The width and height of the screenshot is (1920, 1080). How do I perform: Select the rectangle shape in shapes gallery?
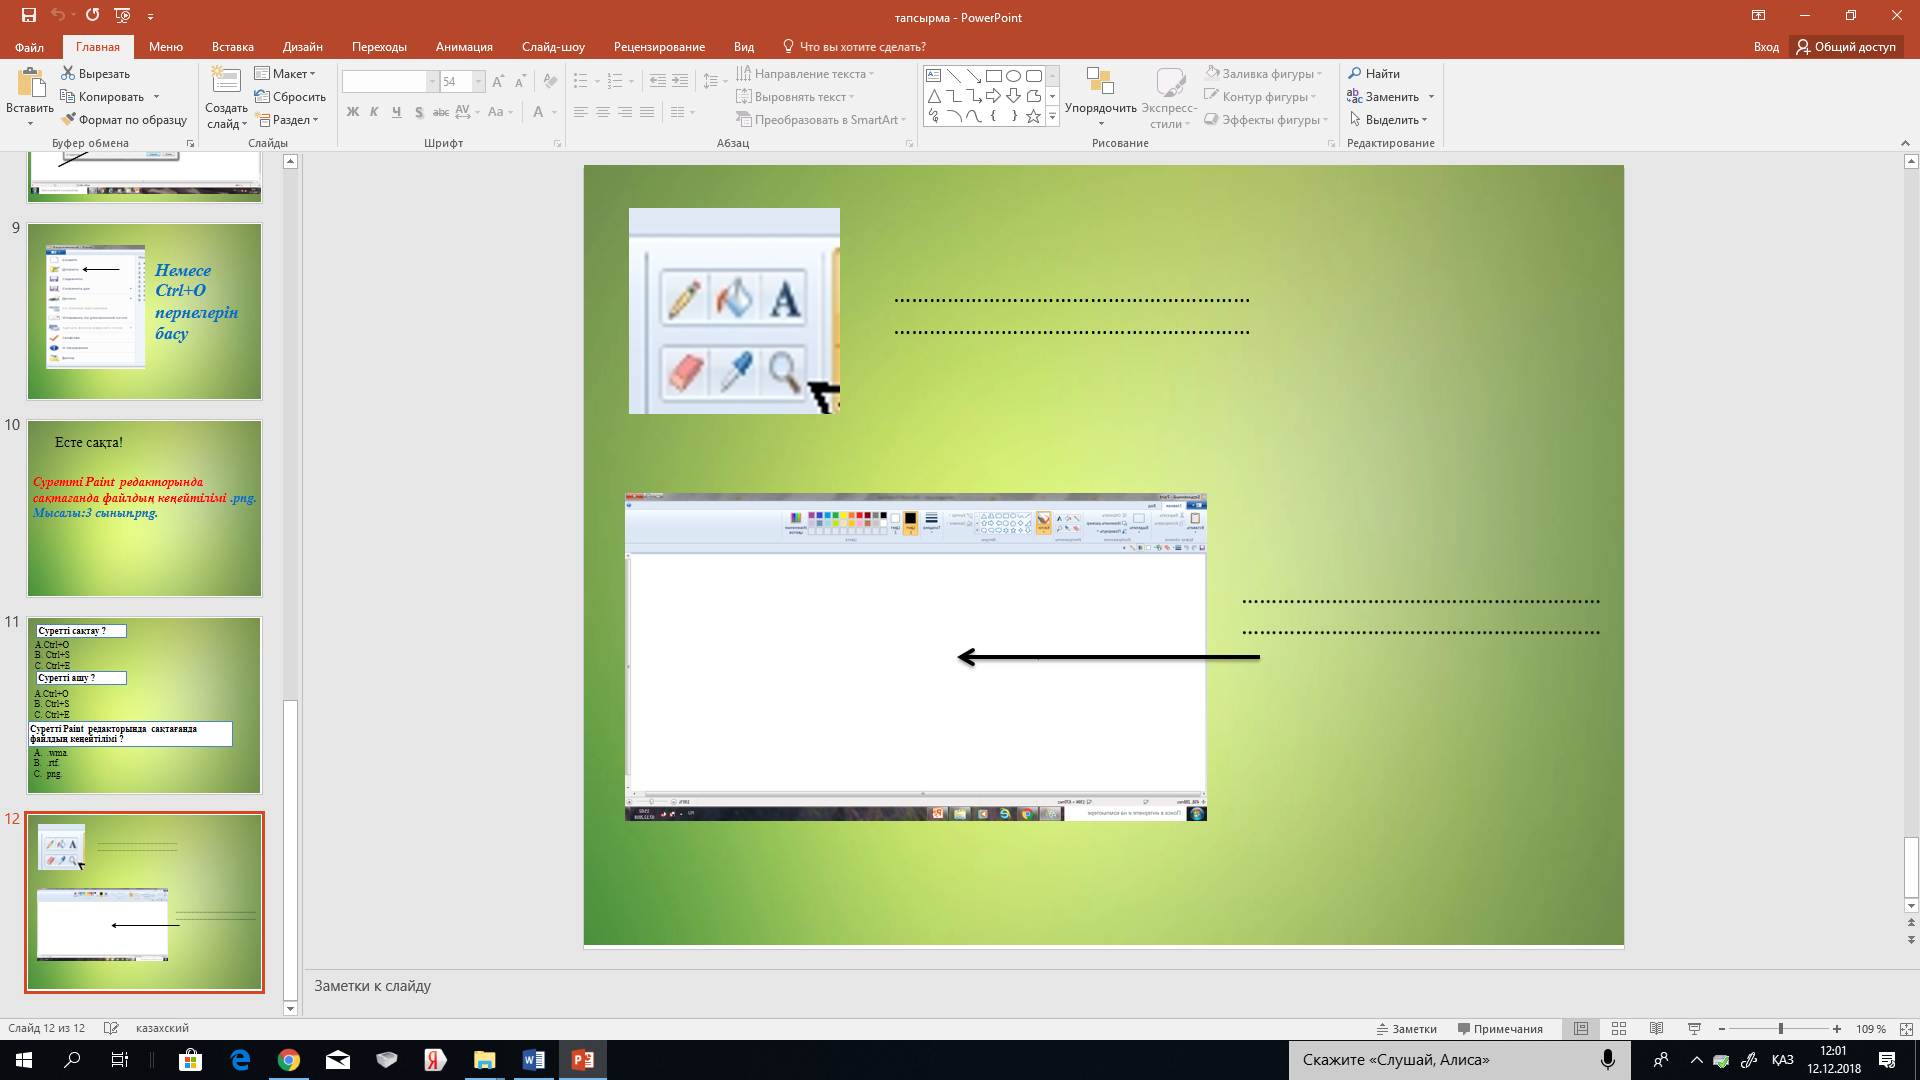[x=993, y=75]
